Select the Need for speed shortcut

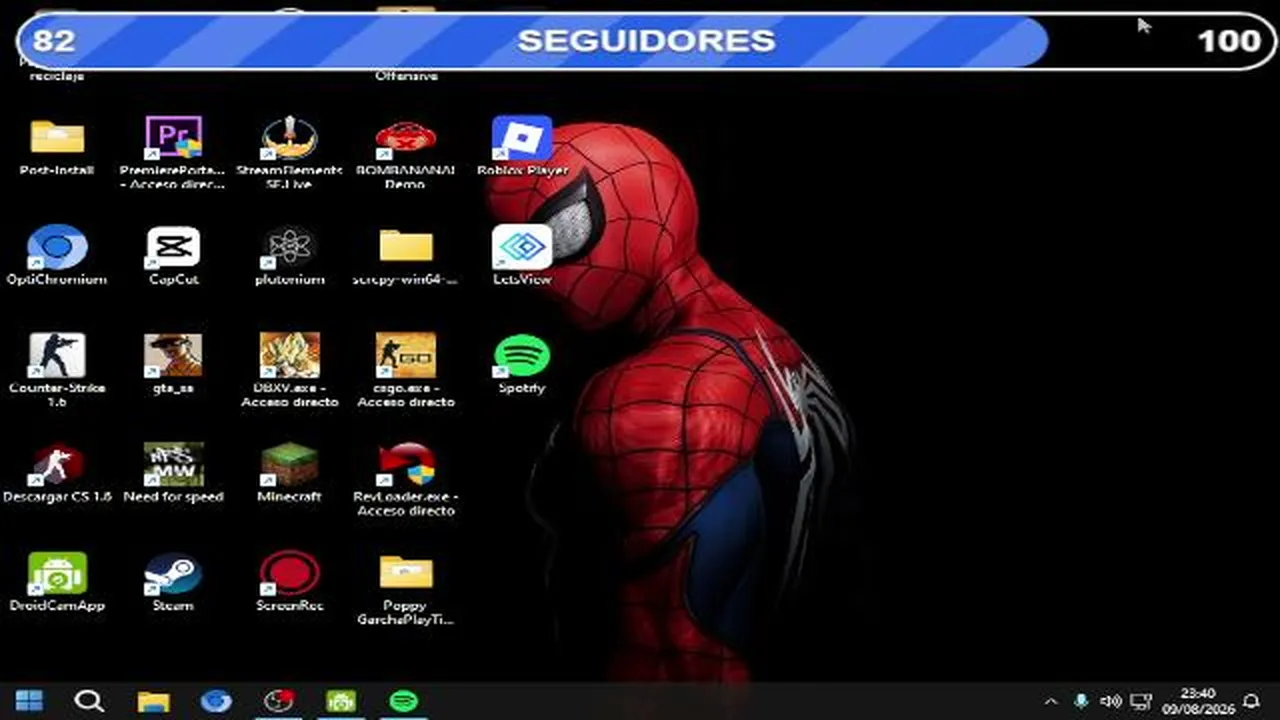174,464
